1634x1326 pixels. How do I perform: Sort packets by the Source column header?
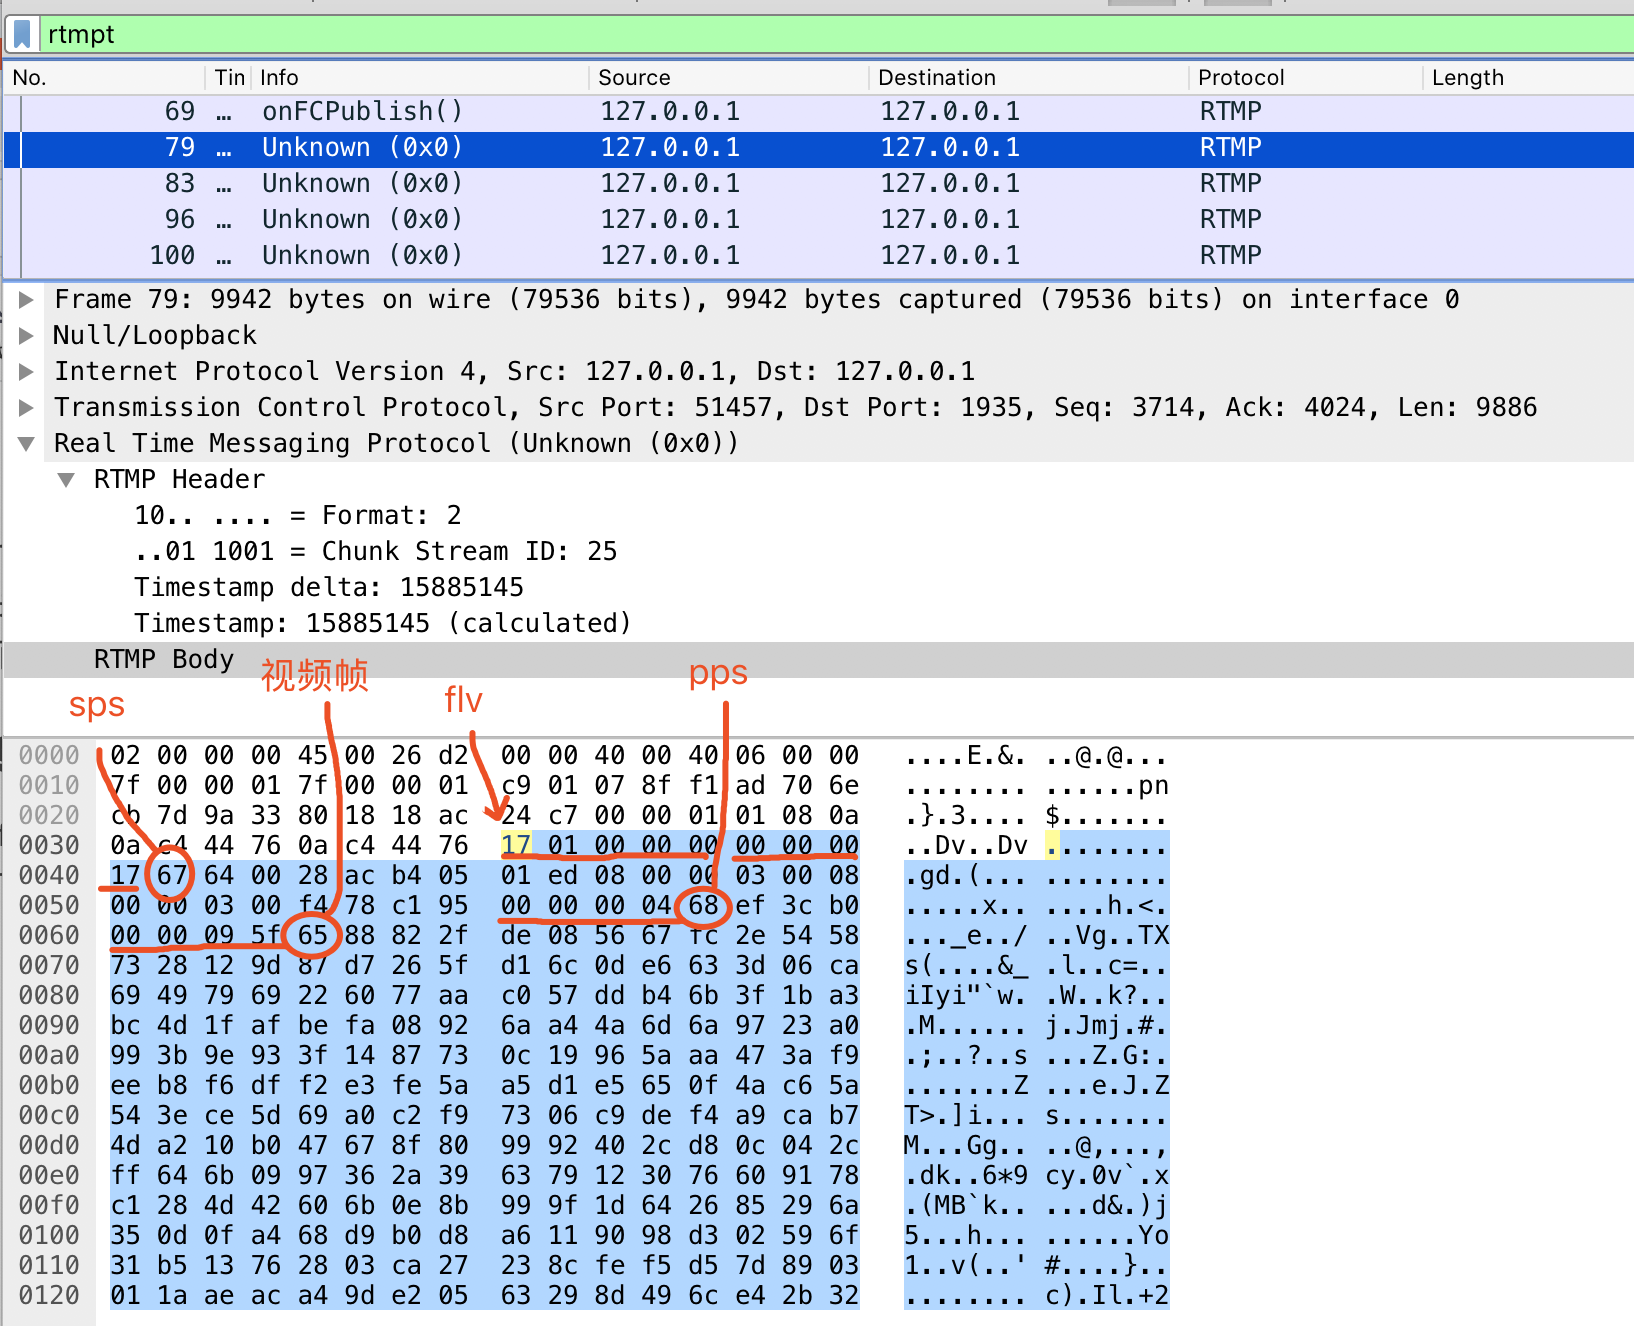pos(730,77)
